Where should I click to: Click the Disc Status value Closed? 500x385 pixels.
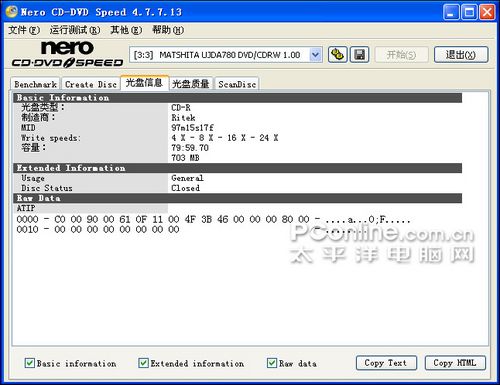tap(186, 188)
